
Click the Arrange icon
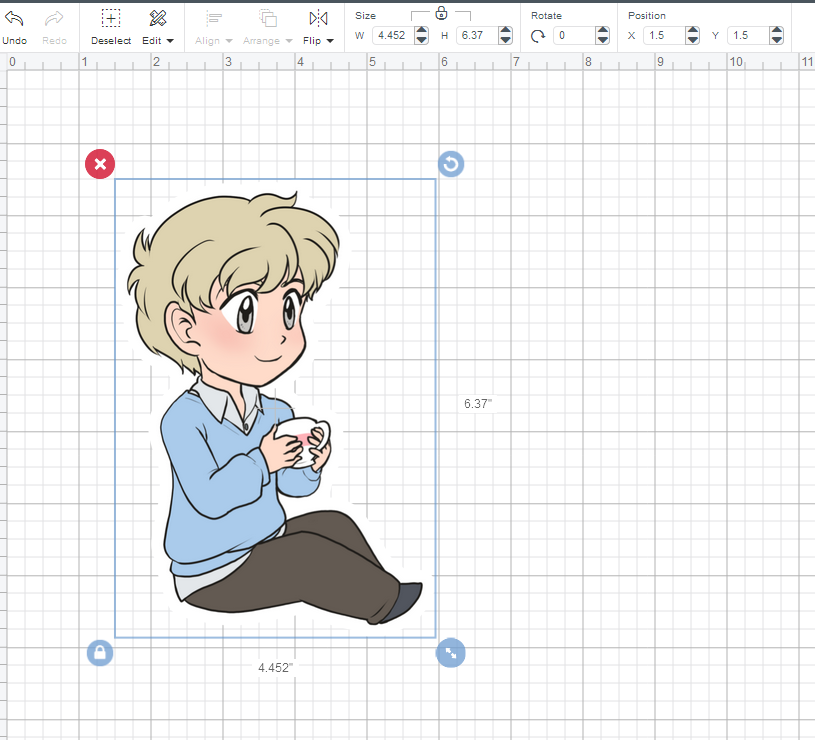point(268,18)
